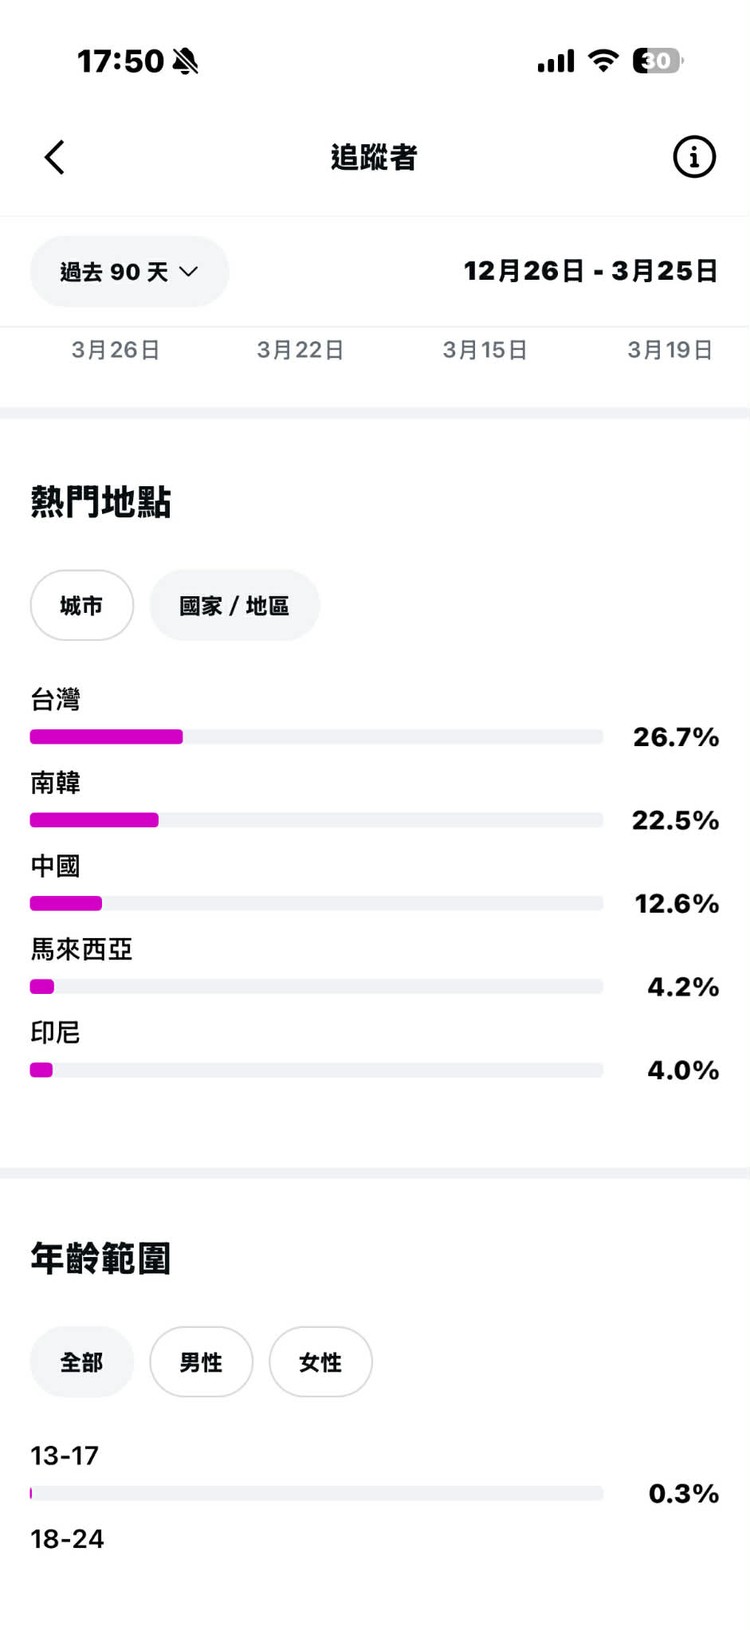Image resolution: width=750 pixels, height=1630 pixels.
Task: Open the info icon on the 追蹤者 header
Action: (x=694, y=157)
